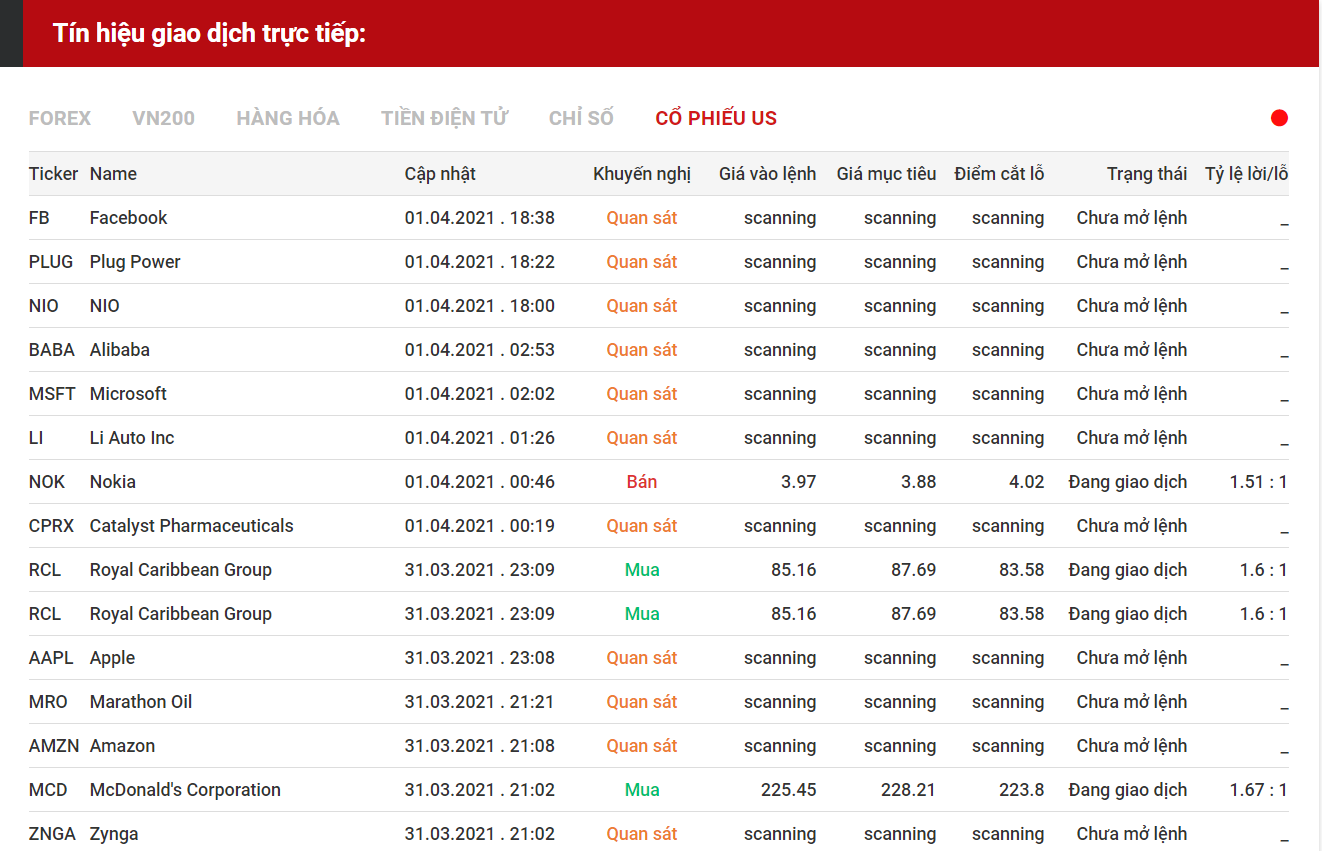Click the Ticker column header
This screenshot has height=851, width=1322.
53,174
